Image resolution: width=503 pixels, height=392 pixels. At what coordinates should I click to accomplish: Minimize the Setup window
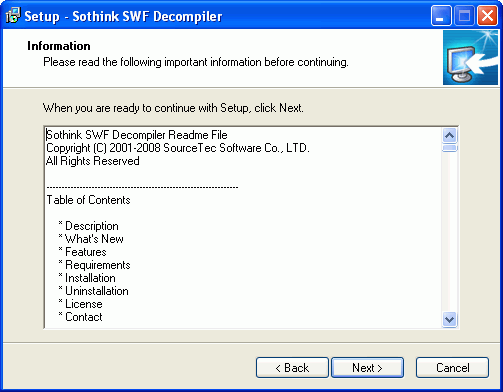[x=441, y=16]
